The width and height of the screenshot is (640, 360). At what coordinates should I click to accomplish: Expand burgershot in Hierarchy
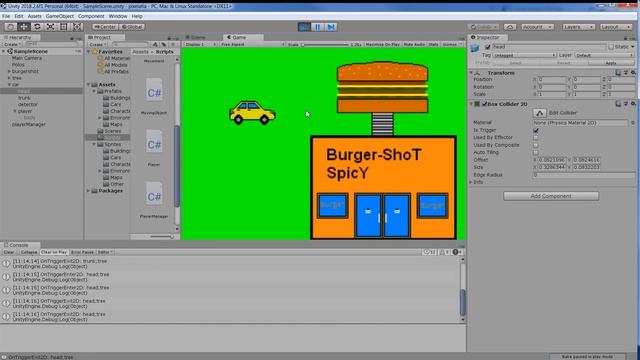9,71
